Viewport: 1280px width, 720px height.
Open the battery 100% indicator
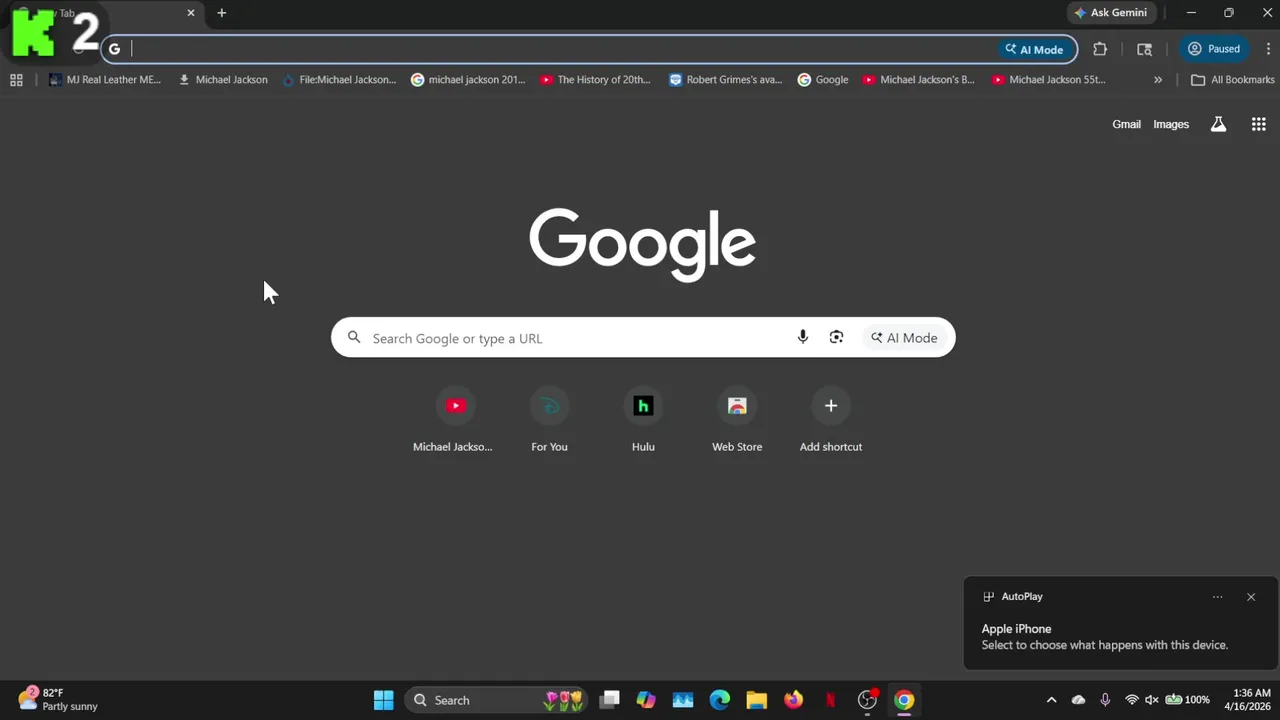click(1188, 700)
